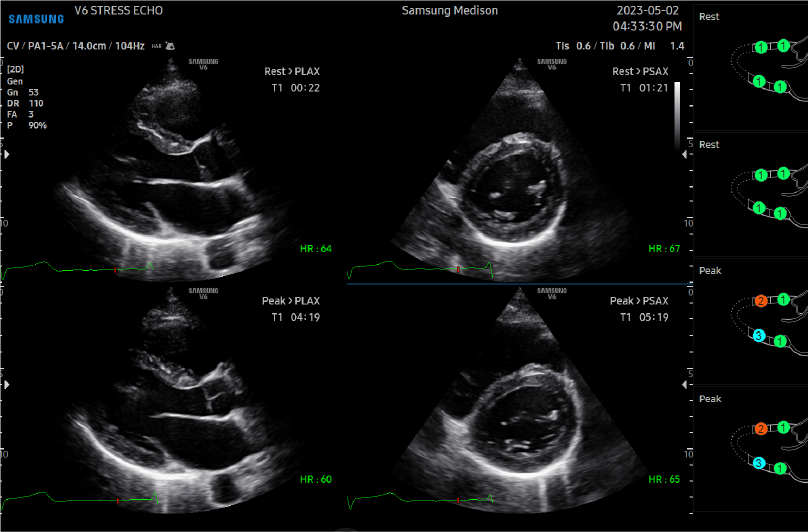Click the focus arrow left of Peak PLAX
Screen dimensions: 808x532
coord(7,385)
